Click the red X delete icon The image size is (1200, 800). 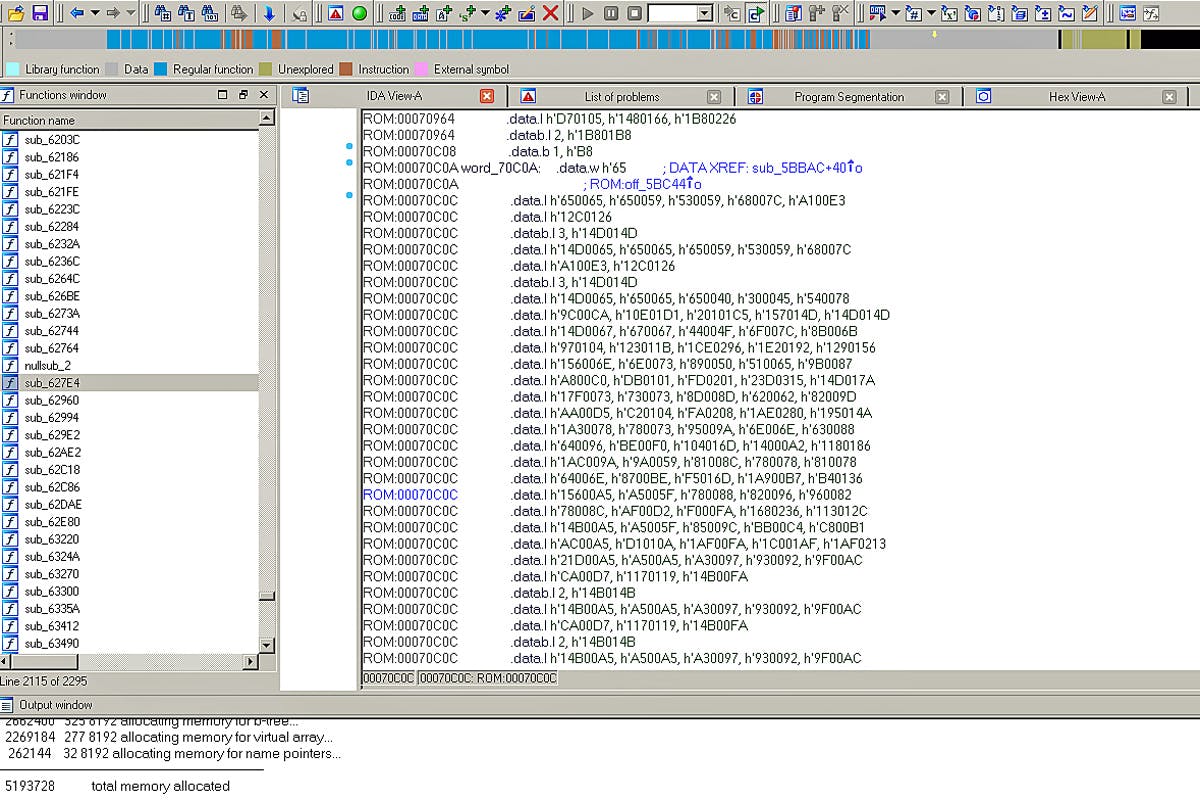(x=550, y=13)
